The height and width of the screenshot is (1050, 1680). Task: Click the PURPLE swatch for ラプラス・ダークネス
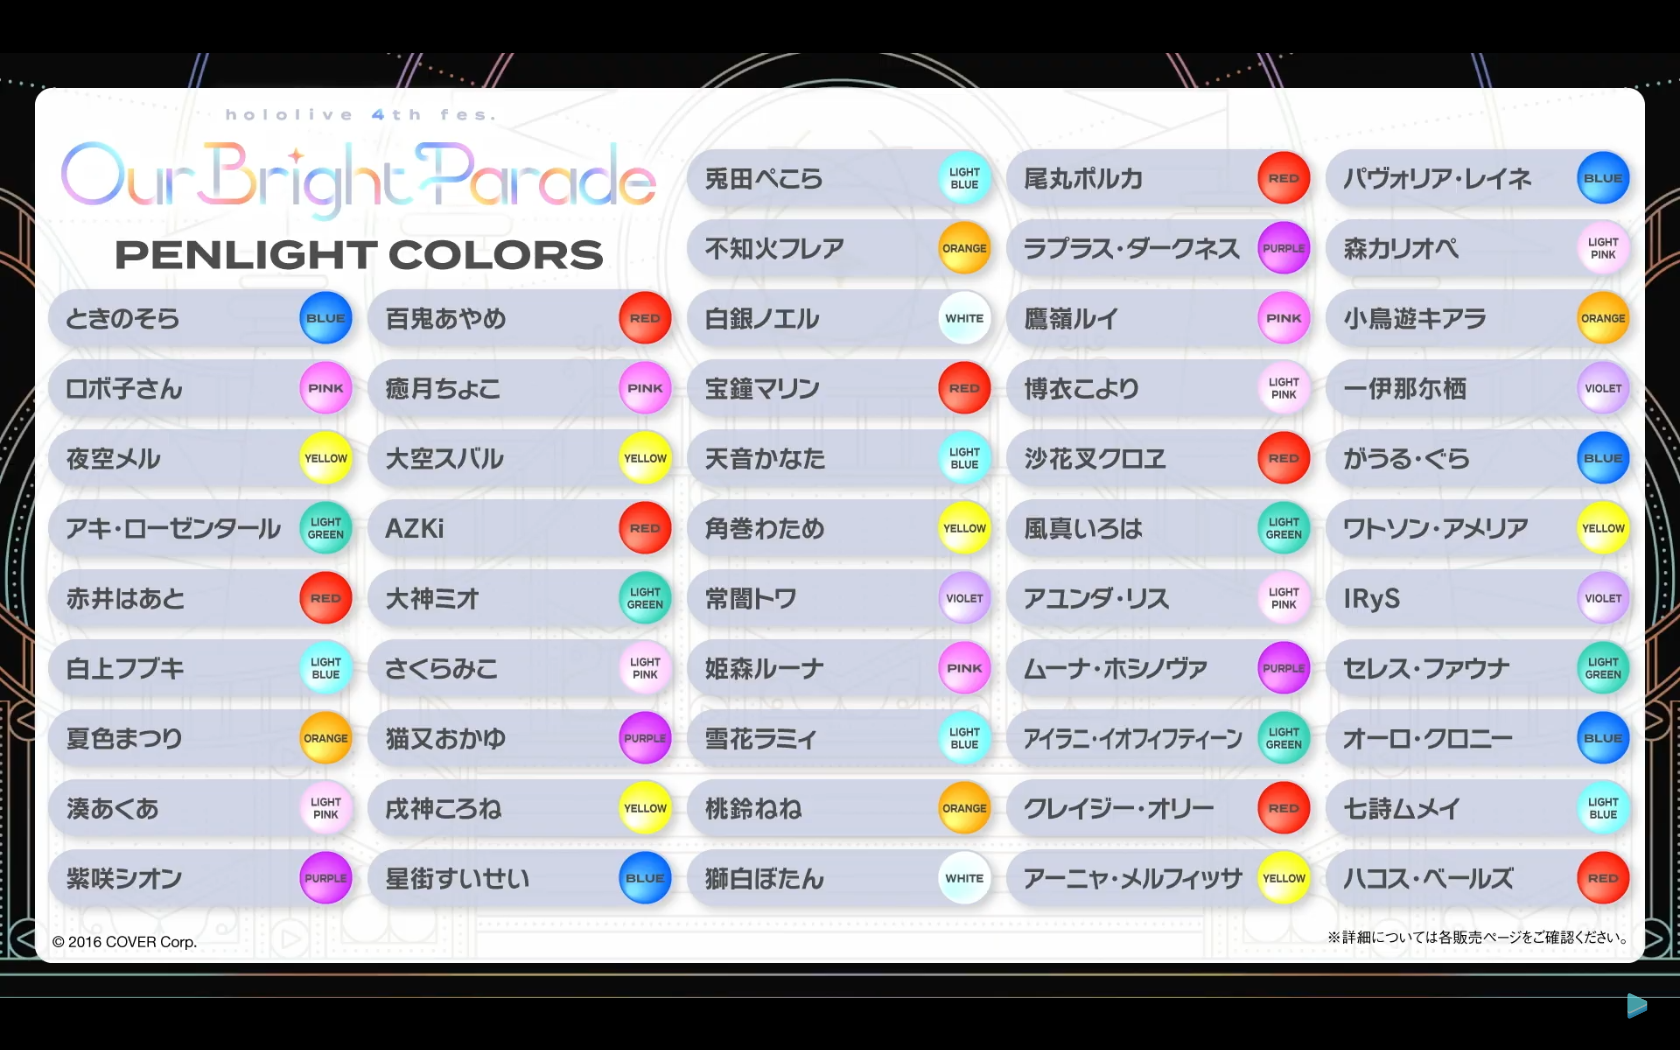[1284, 248]
